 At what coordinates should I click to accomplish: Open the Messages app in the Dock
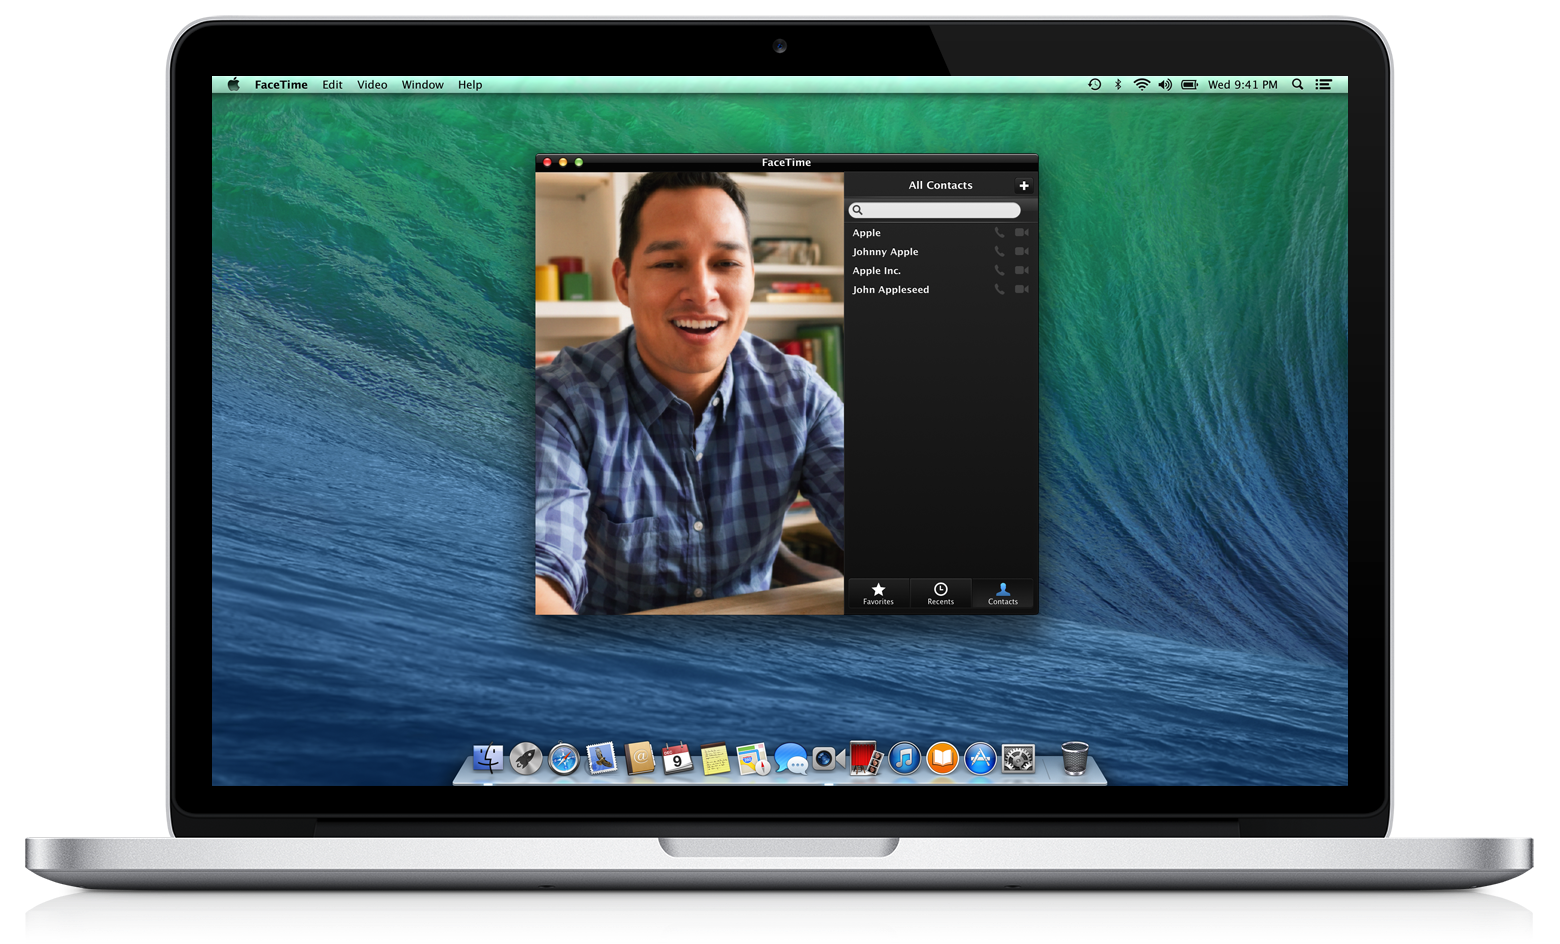pyautogui.click(x=791, y=759)
